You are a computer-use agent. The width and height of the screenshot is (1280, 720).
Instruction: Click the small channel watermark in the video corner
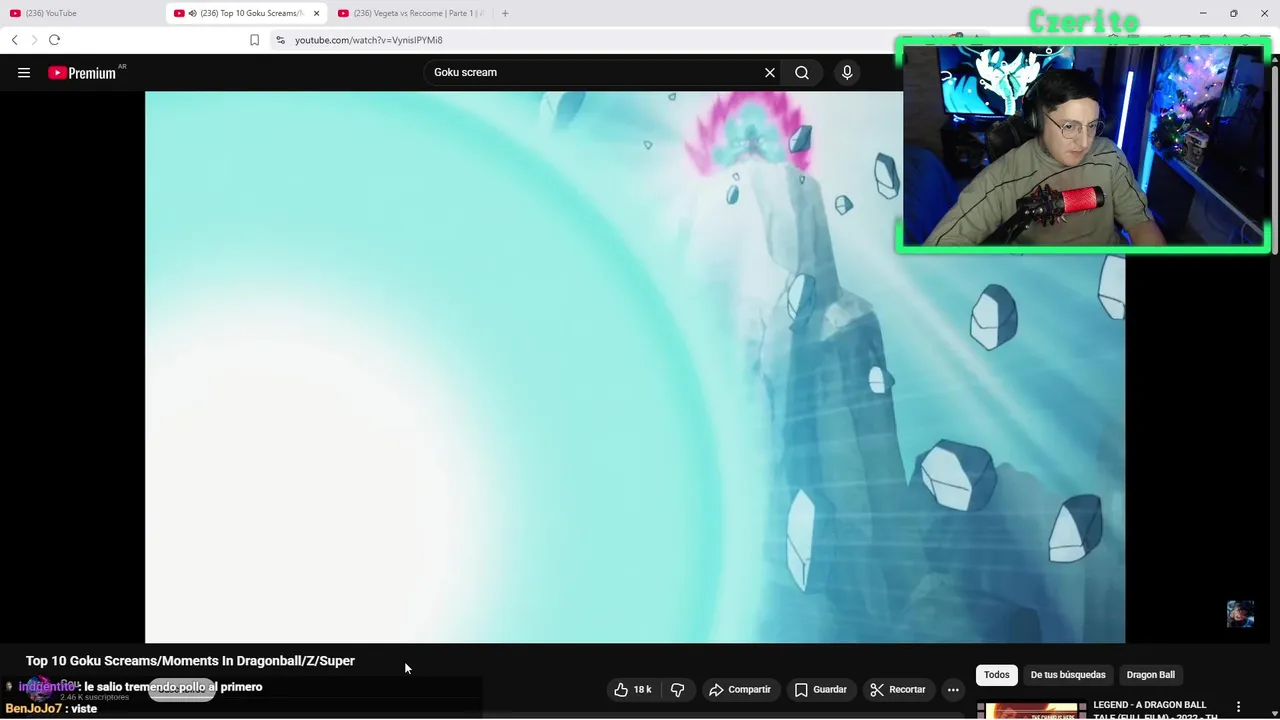pos(1240,614)
